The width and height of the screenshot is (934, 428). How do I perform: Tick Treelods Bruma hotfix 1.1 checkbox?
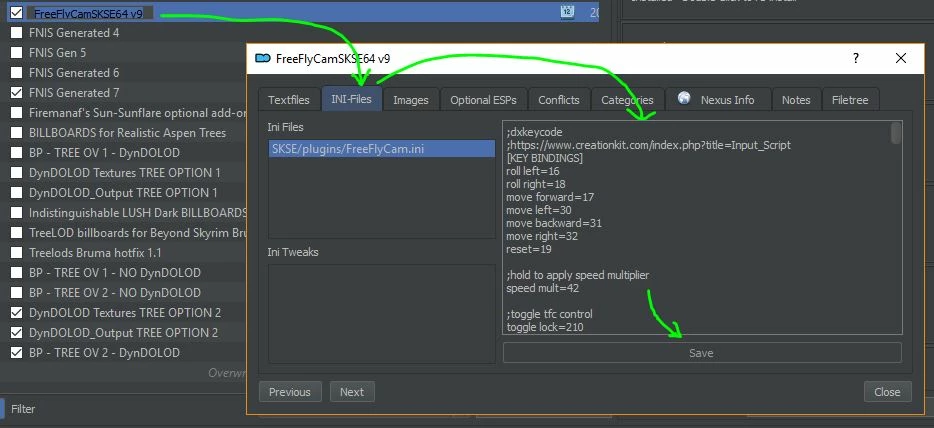(x=17, y=253)
